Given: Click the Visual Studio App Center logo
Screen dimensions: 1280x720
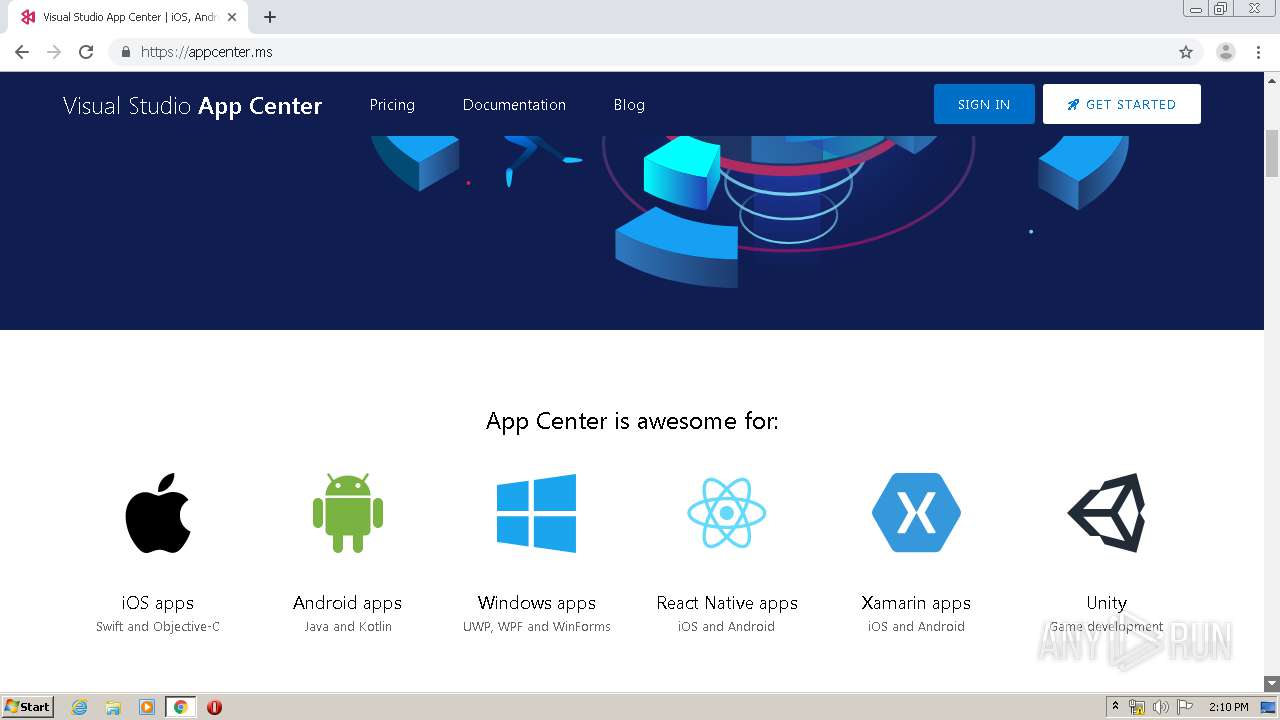Looking at the screenshot, I should click(x=192, y=106).
